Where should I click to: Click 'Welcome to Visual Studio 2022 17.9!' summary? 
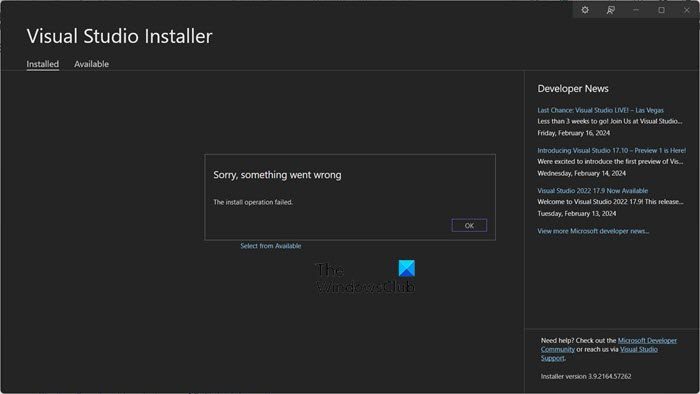(610, 202)
